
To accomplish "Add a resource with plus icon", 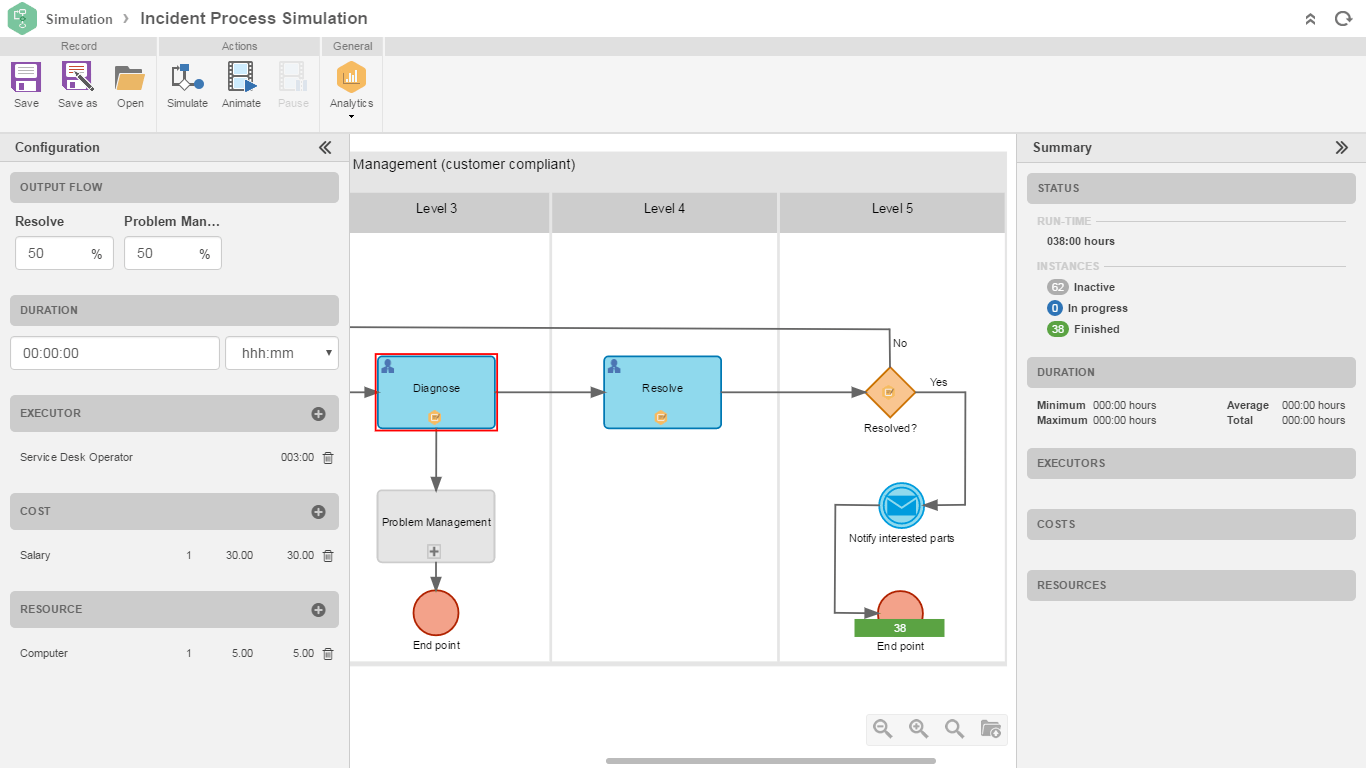I will pos(318,609).
